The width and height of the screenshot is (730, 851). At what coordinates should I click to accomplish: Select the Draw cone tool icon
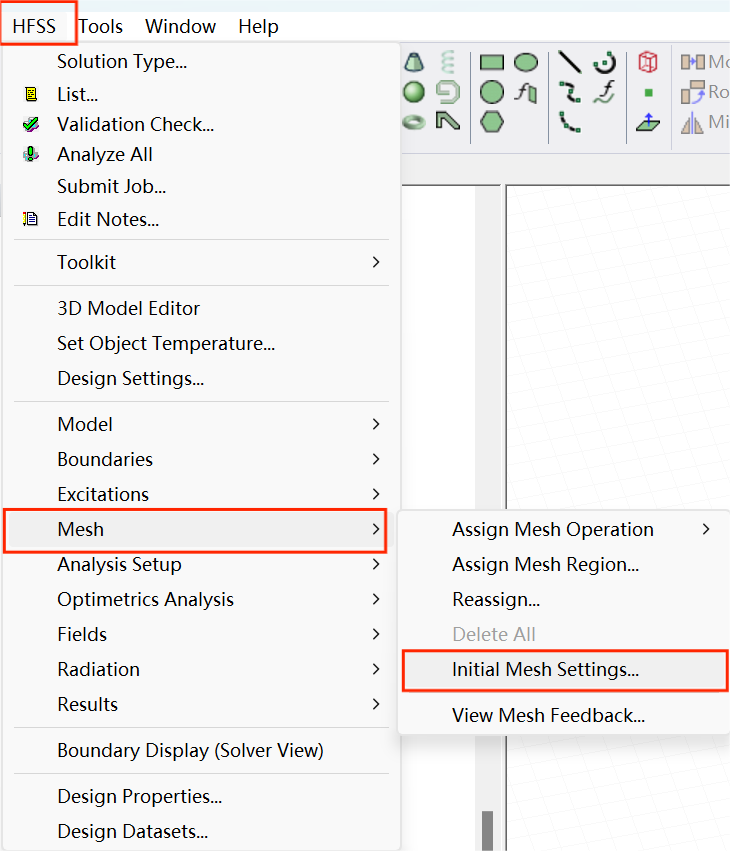tap(414, 62)
